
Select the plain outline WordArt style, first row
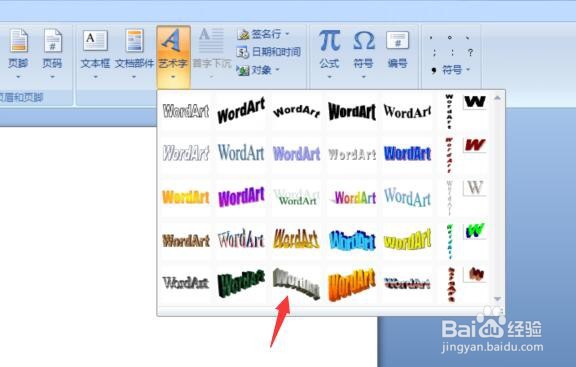click(x=186, y=111)
